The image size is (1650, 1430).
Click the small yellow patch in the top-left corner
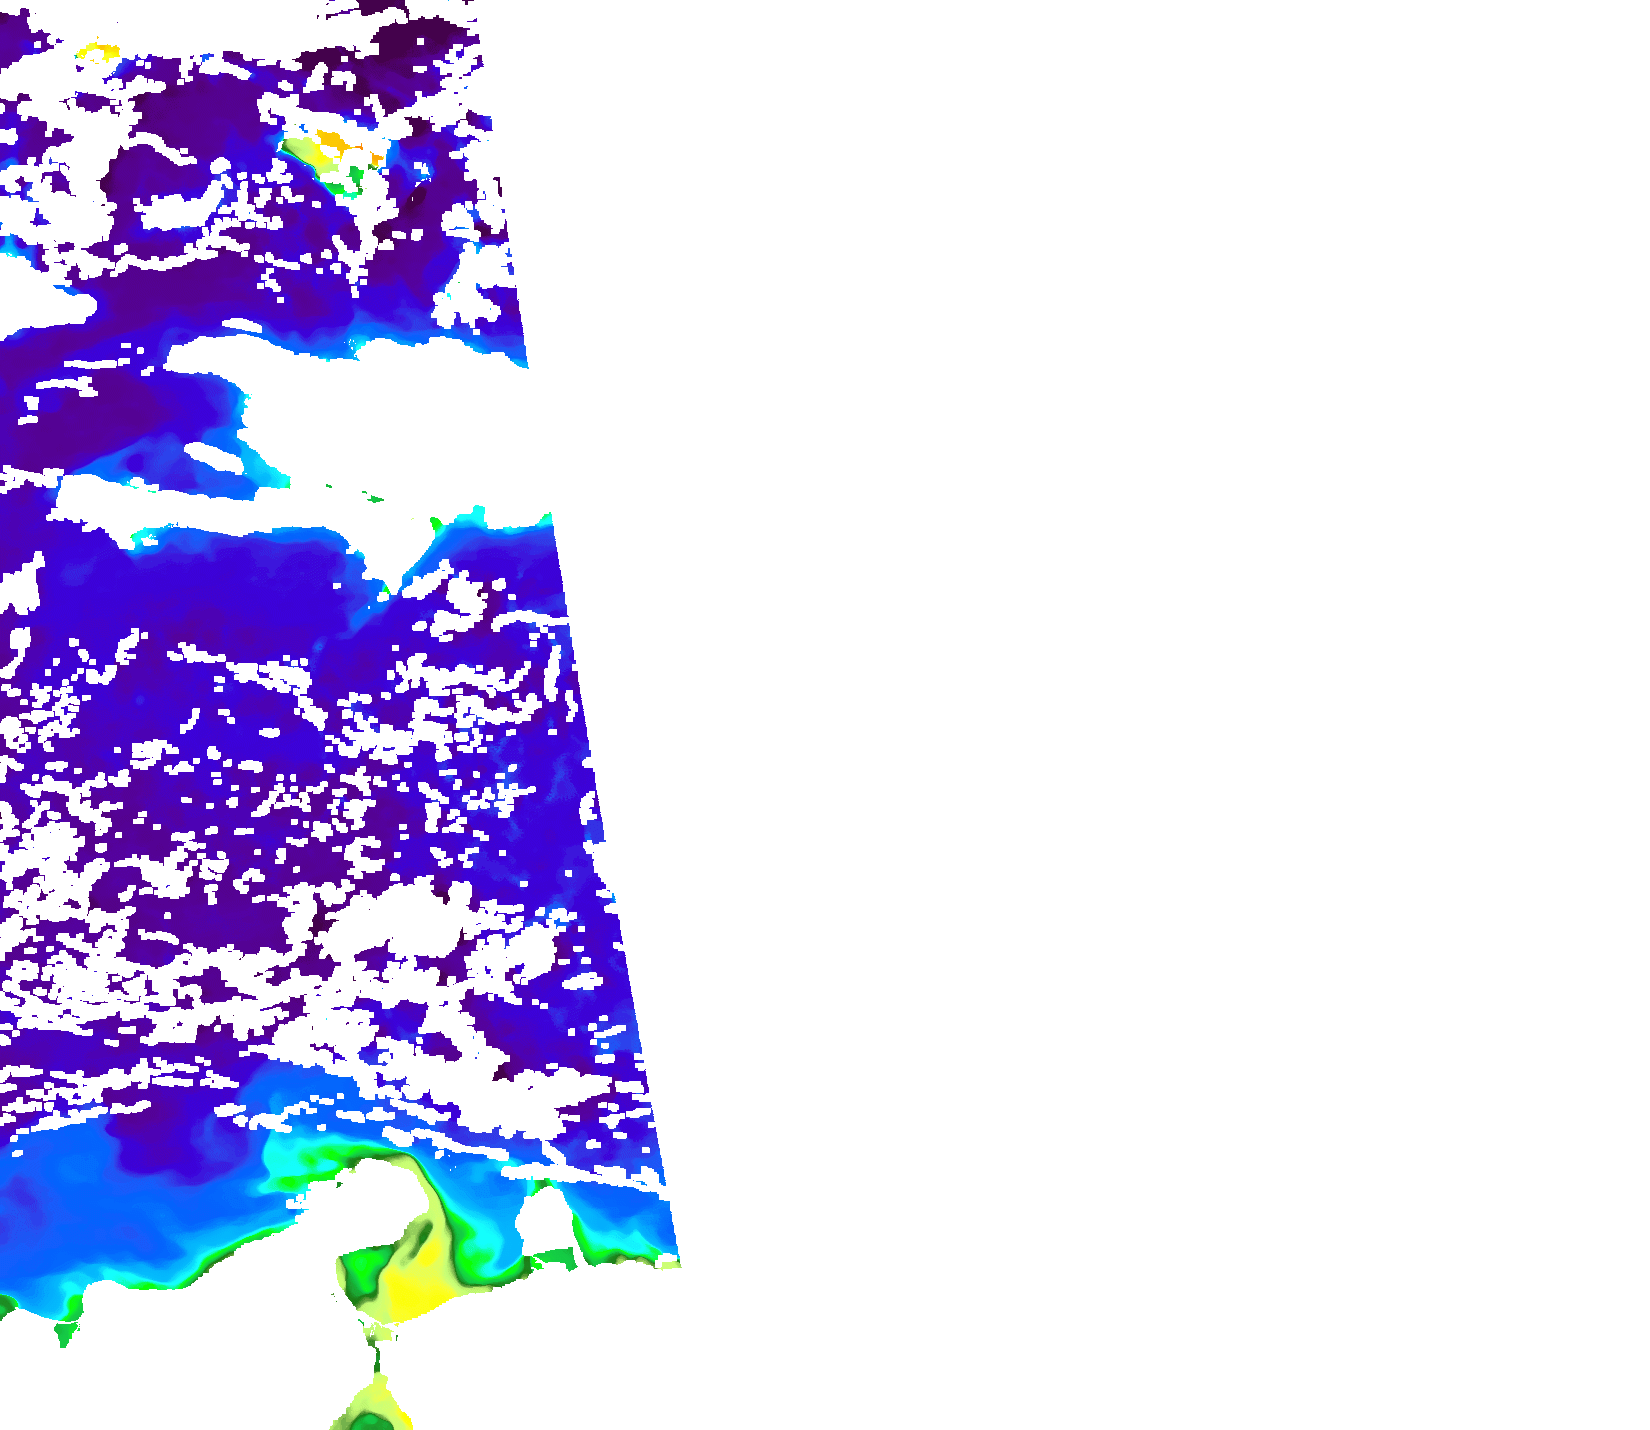click(98, 50)
